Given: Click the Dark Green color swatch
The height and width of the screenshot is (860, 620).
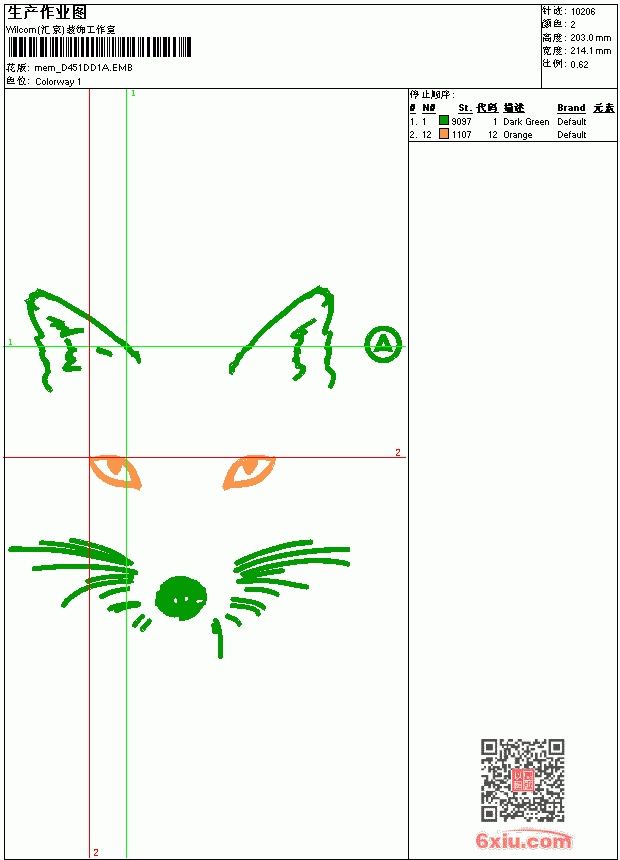Looking at the screenshot, I should pyautogui.click(x=444, y=120).
